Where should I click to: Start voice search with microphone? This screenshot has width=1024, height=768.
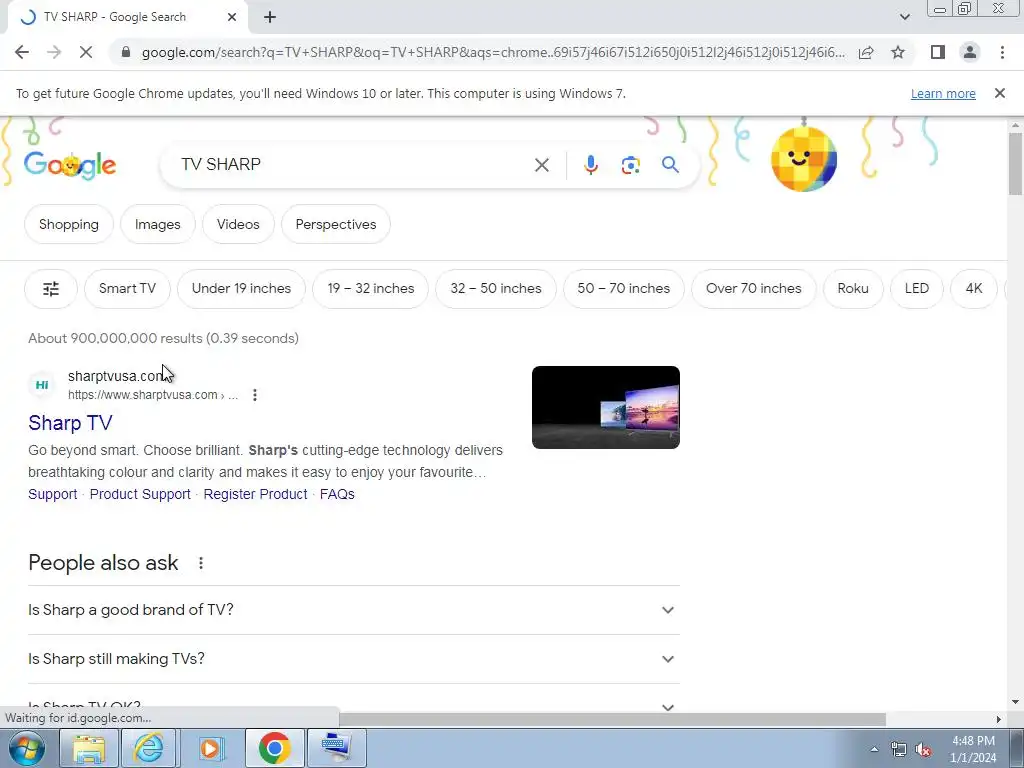[x=590, y=165]
